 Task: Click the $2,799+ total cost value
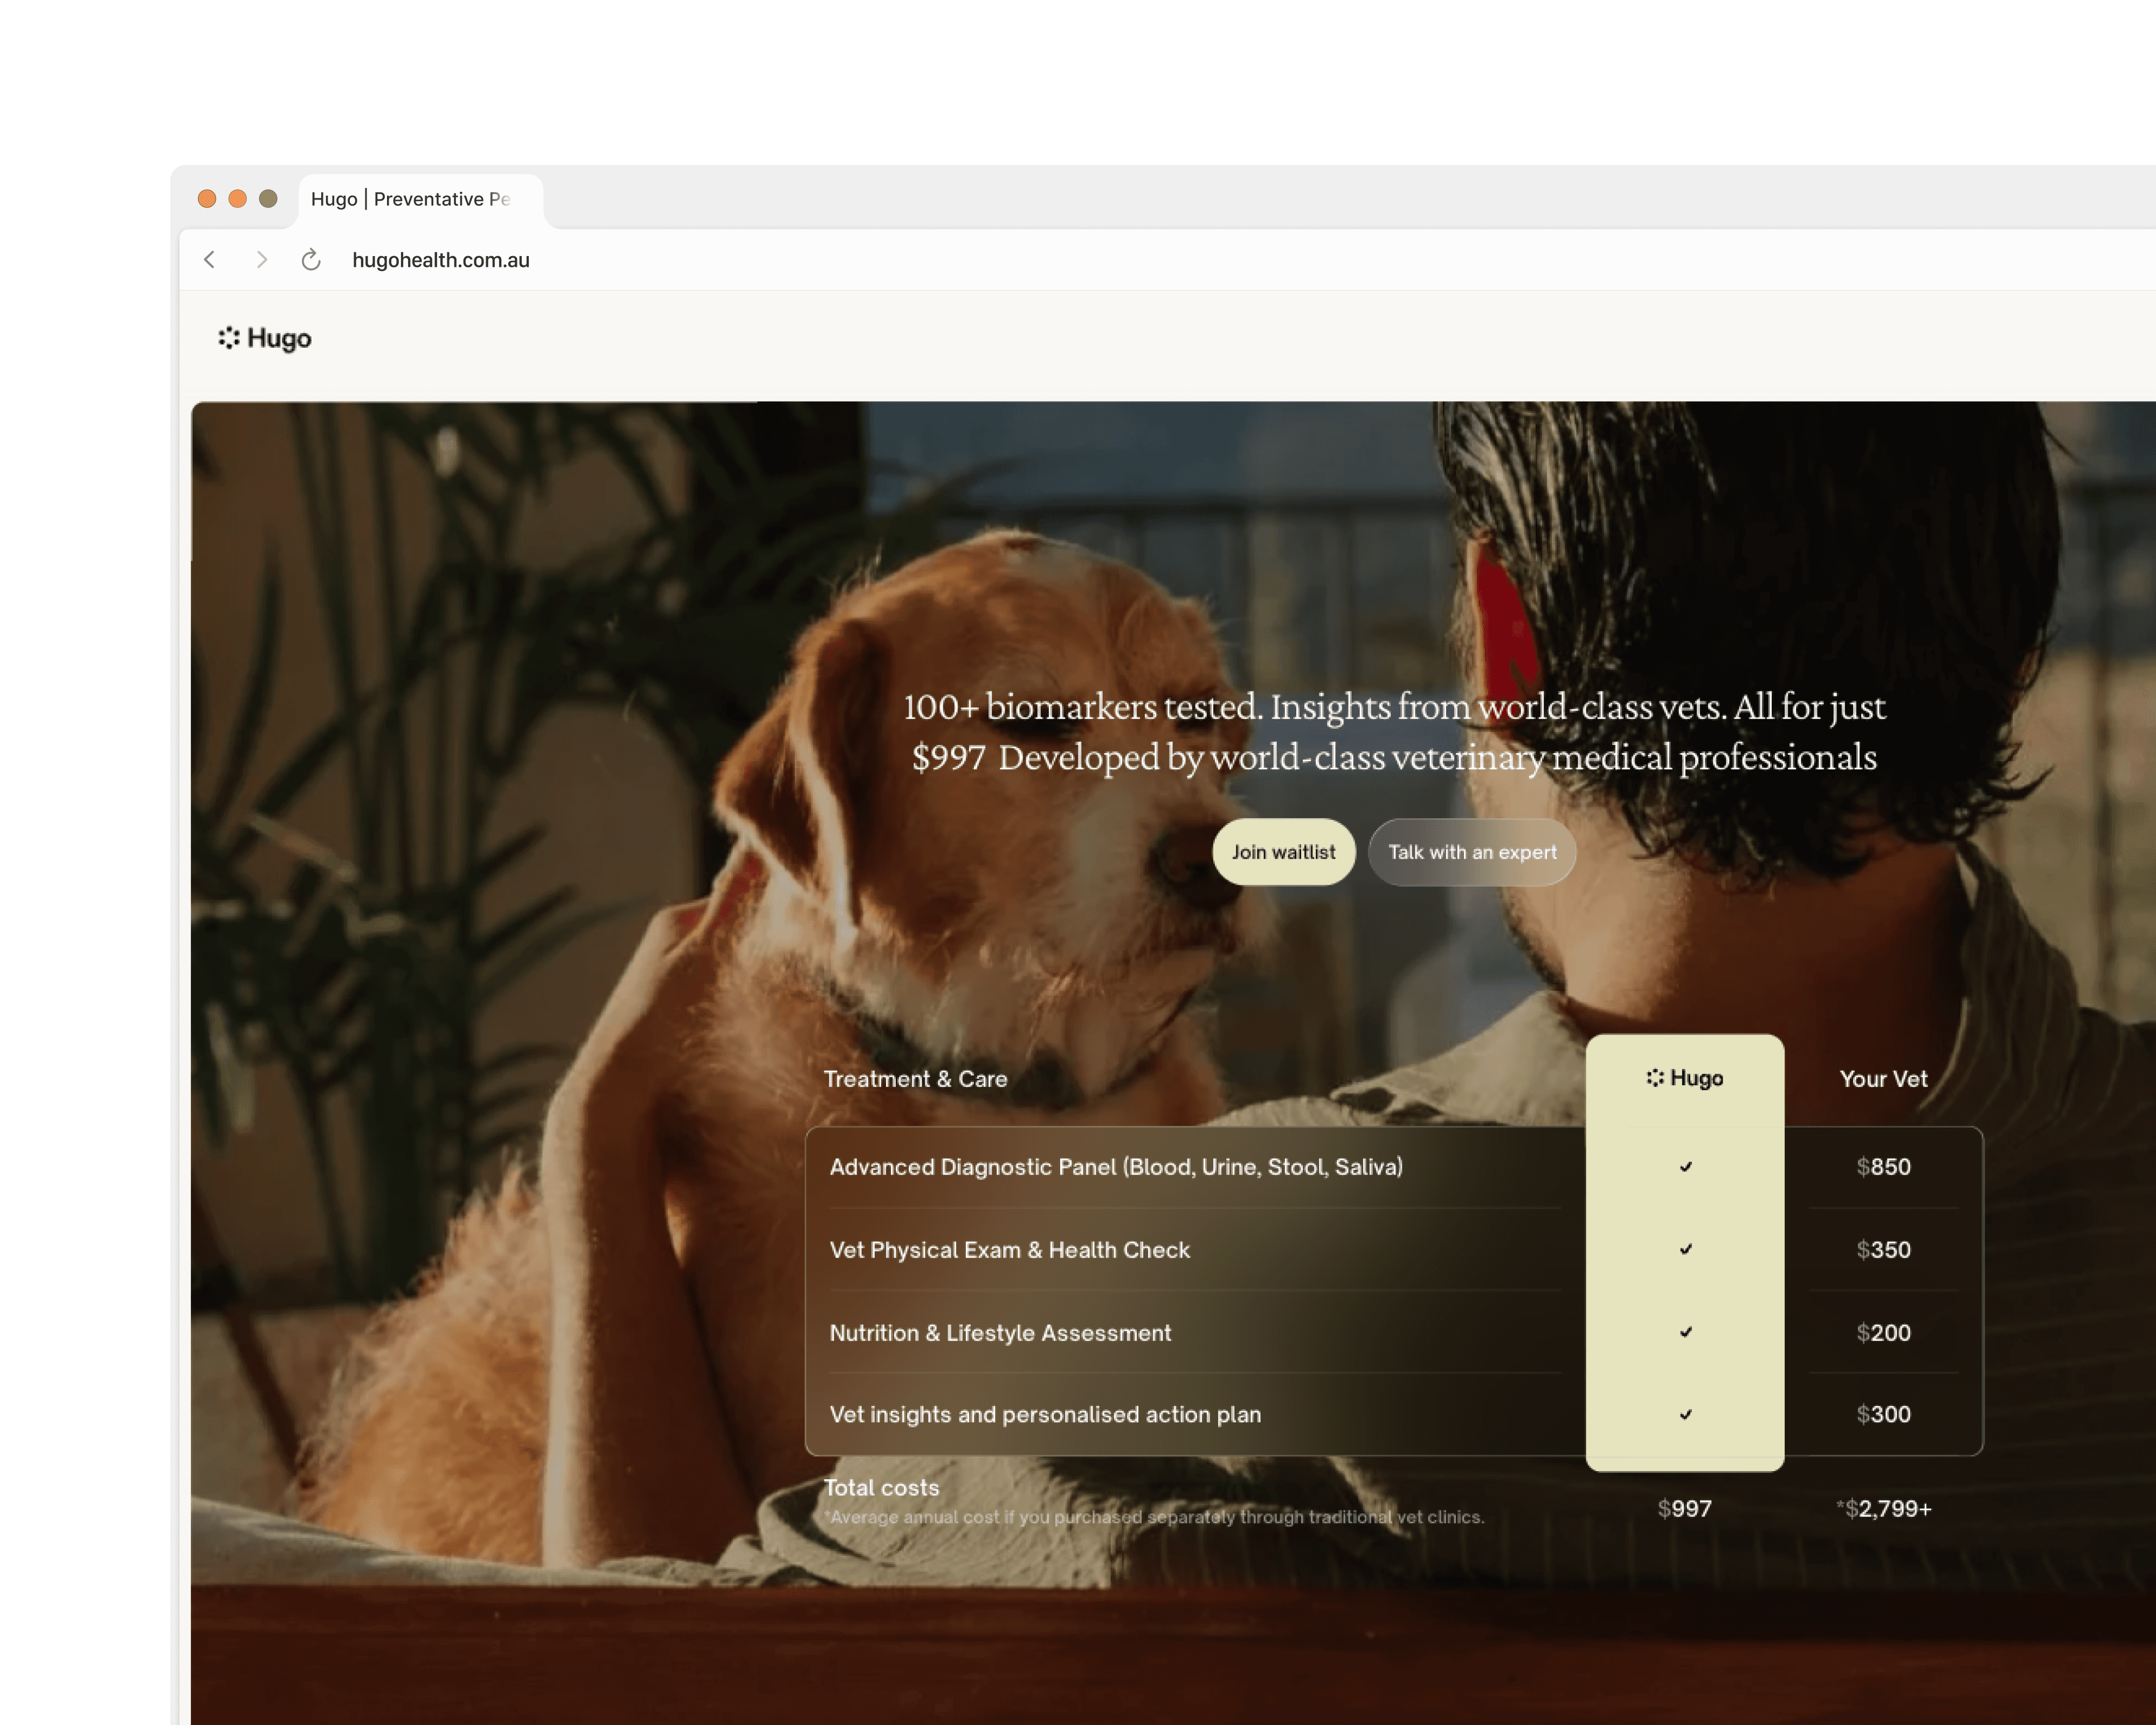[1884, 1508]
